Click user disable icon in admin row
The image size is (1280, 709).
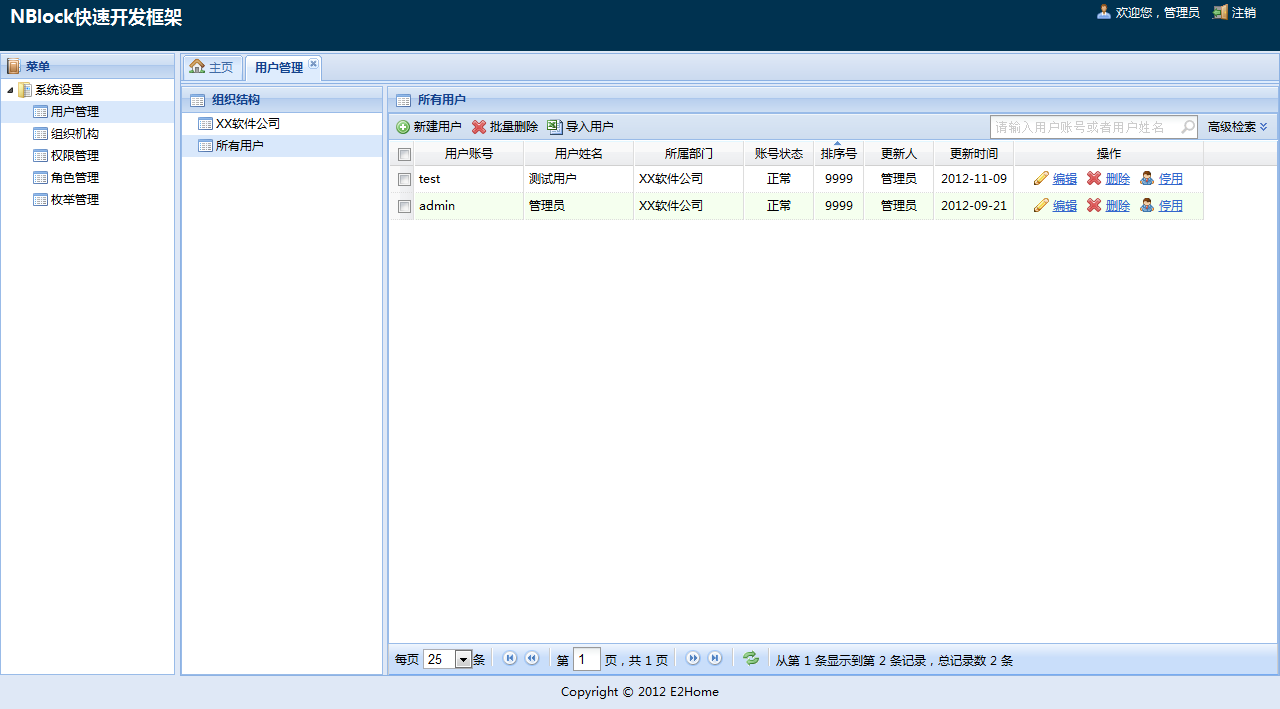[x=1147, y=205]
